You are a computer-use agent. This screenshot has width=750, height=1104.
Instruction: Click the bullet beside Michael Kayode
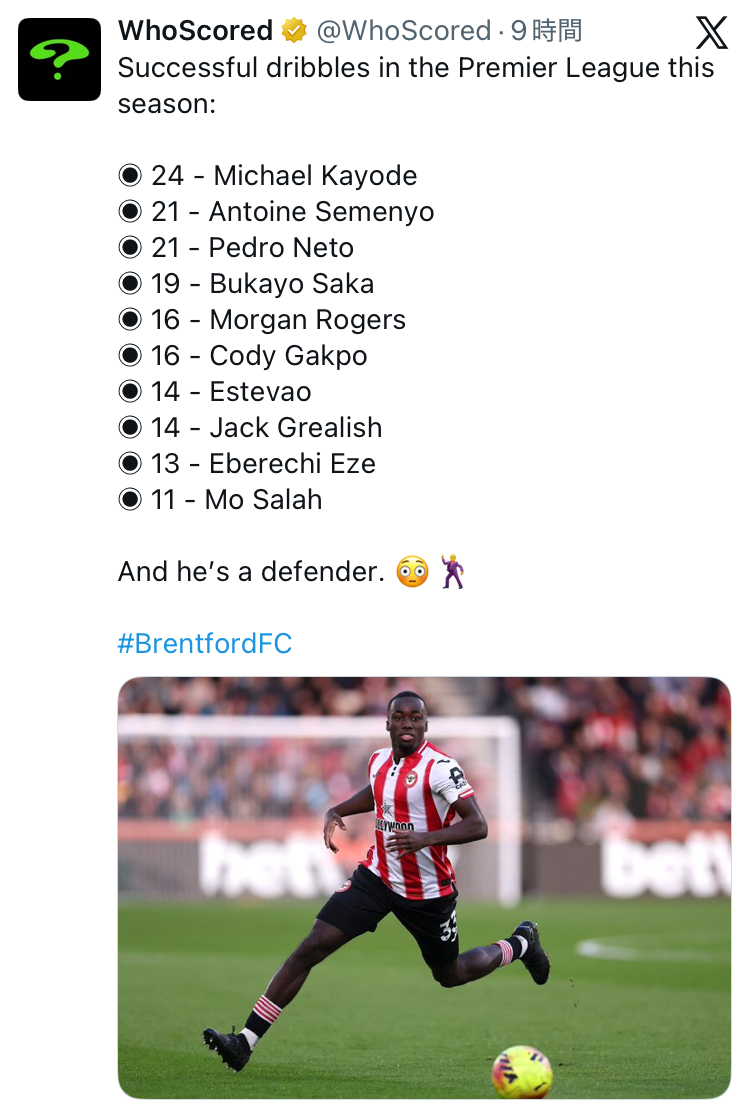pyautogui.click(x=130, y=176)
